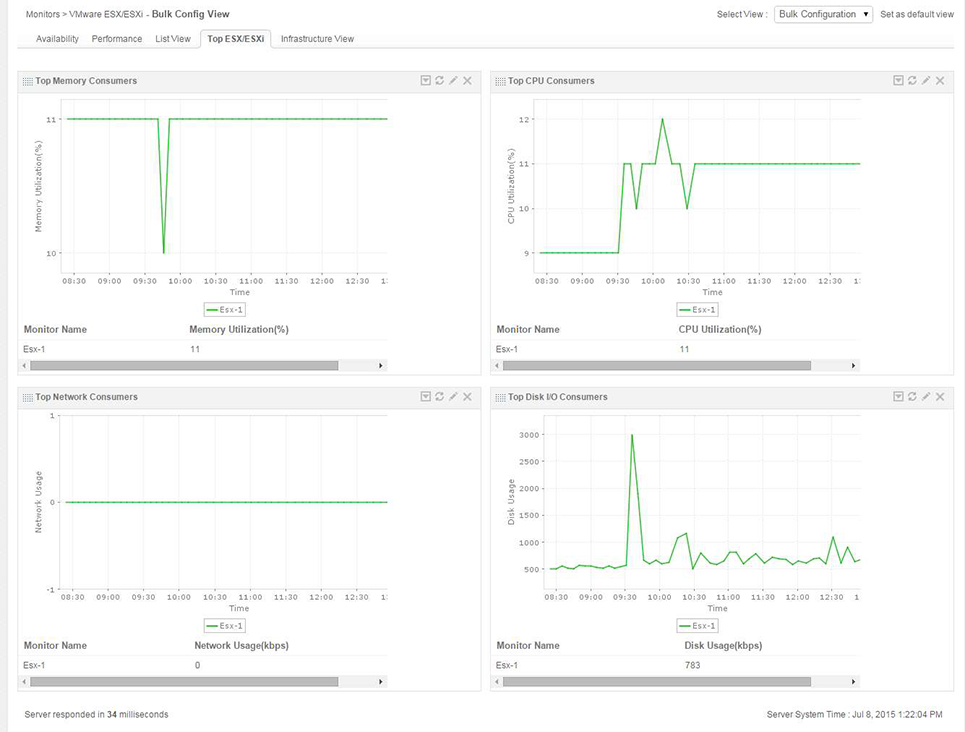Open Esx-1 monitor in Memory Consumers table
The width and height of the screenshot is (965, 732).
(x=34, y=349)
